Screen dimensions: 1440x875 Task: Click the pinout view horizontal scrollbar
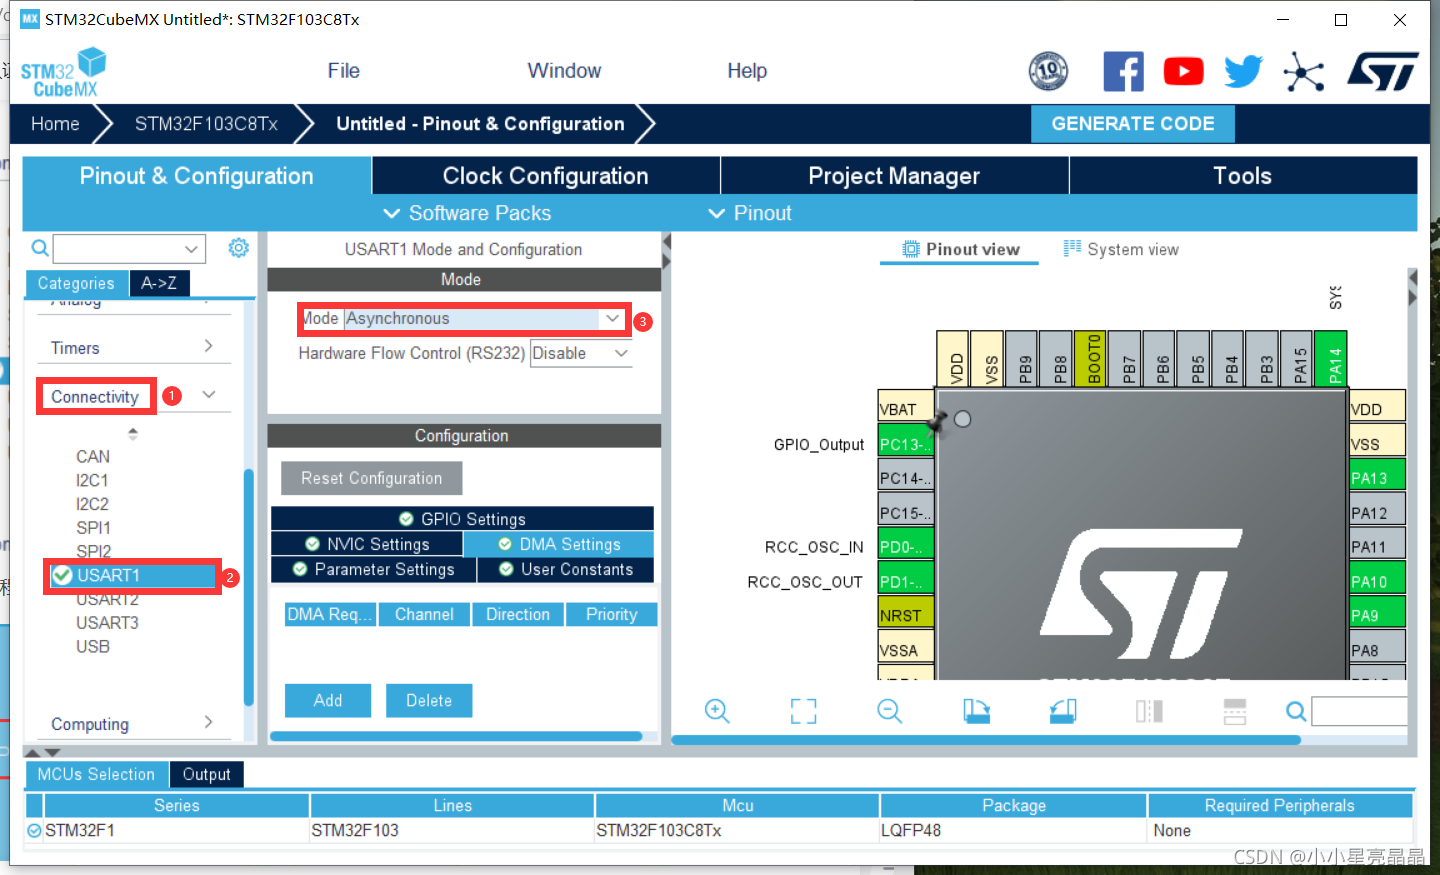pos(986,740)
